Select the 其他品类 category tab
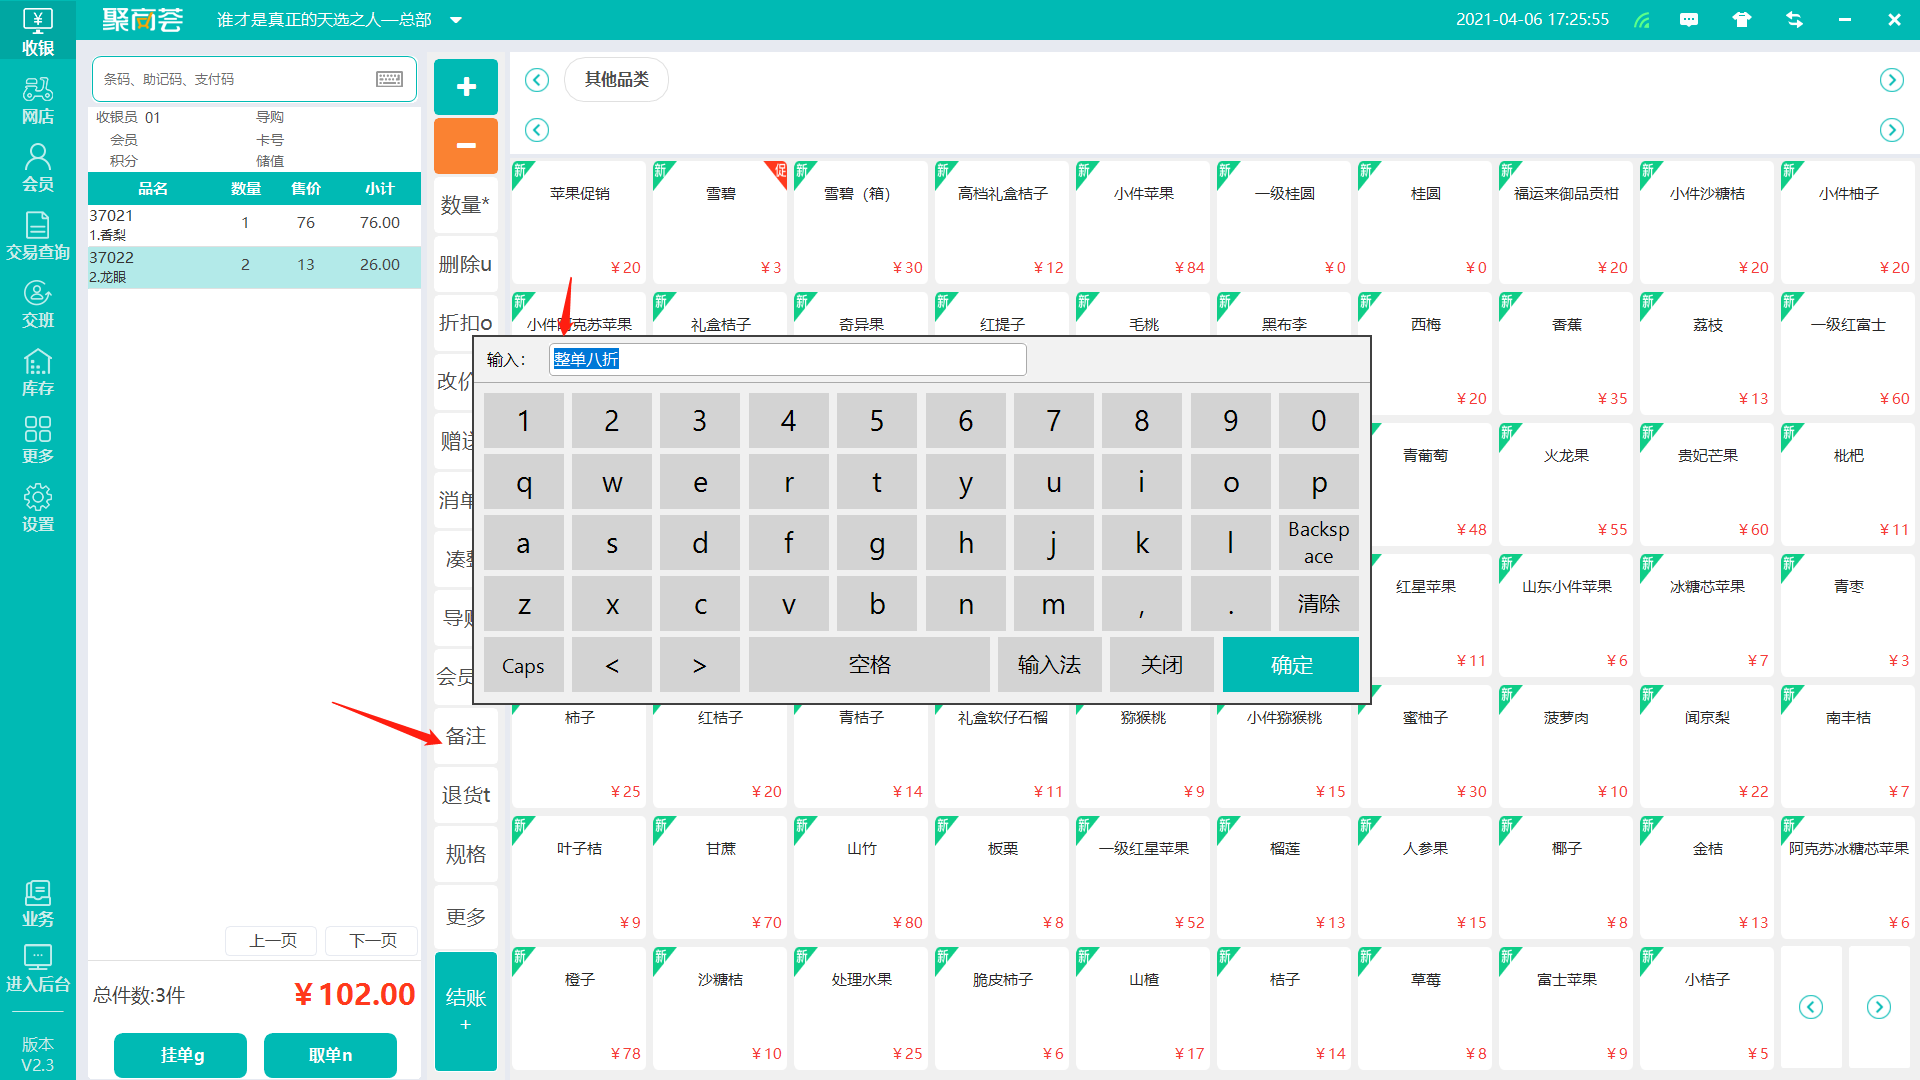 (616, 79)
